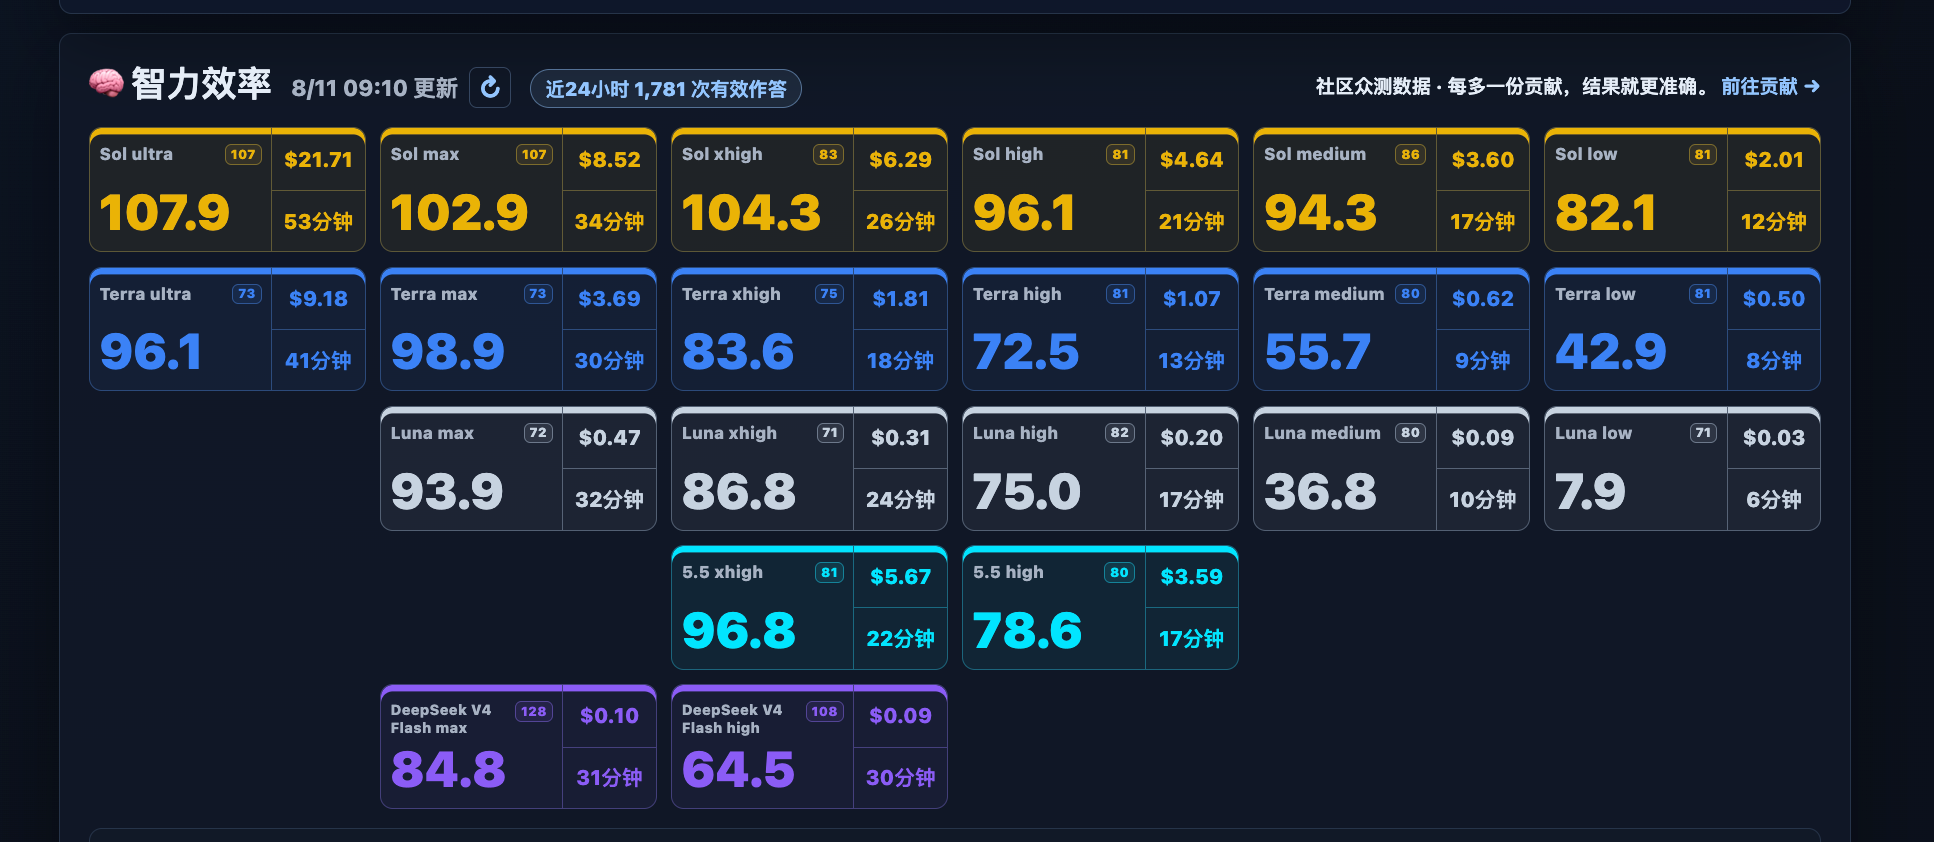1934x842 pixels.
Task: Select the Sol medium score 94.3
Action: (1320, 213)
